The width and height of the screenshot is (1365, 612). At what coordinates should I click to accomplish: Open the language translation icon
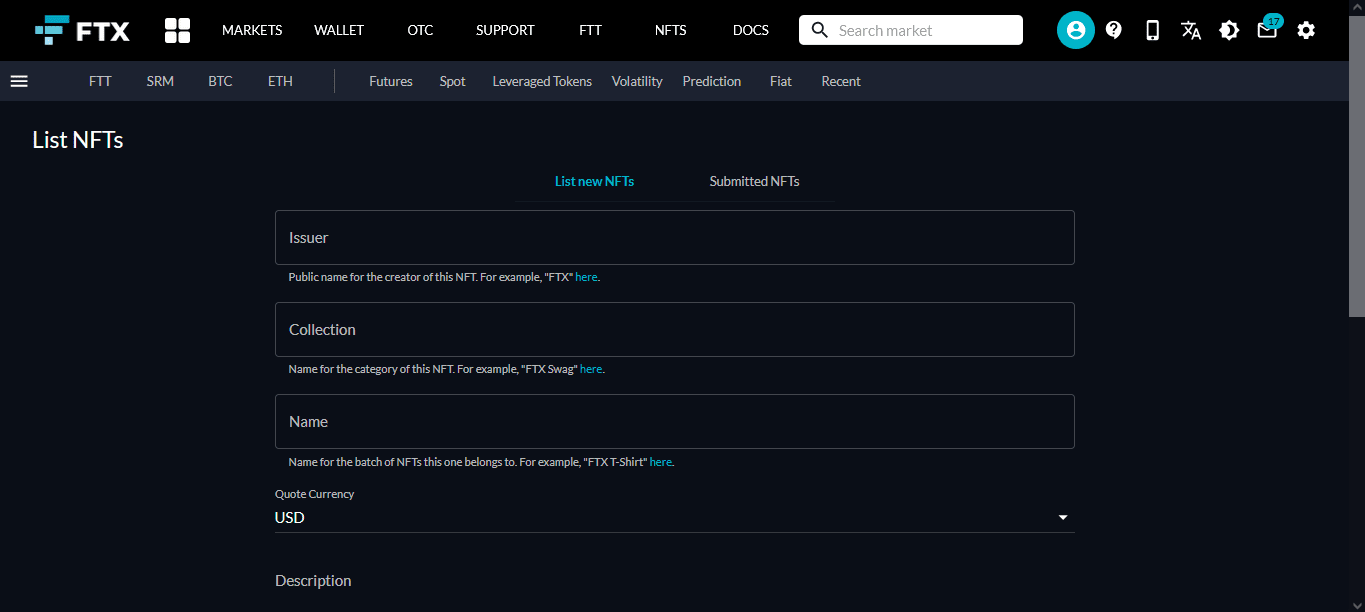[1190, 30]
